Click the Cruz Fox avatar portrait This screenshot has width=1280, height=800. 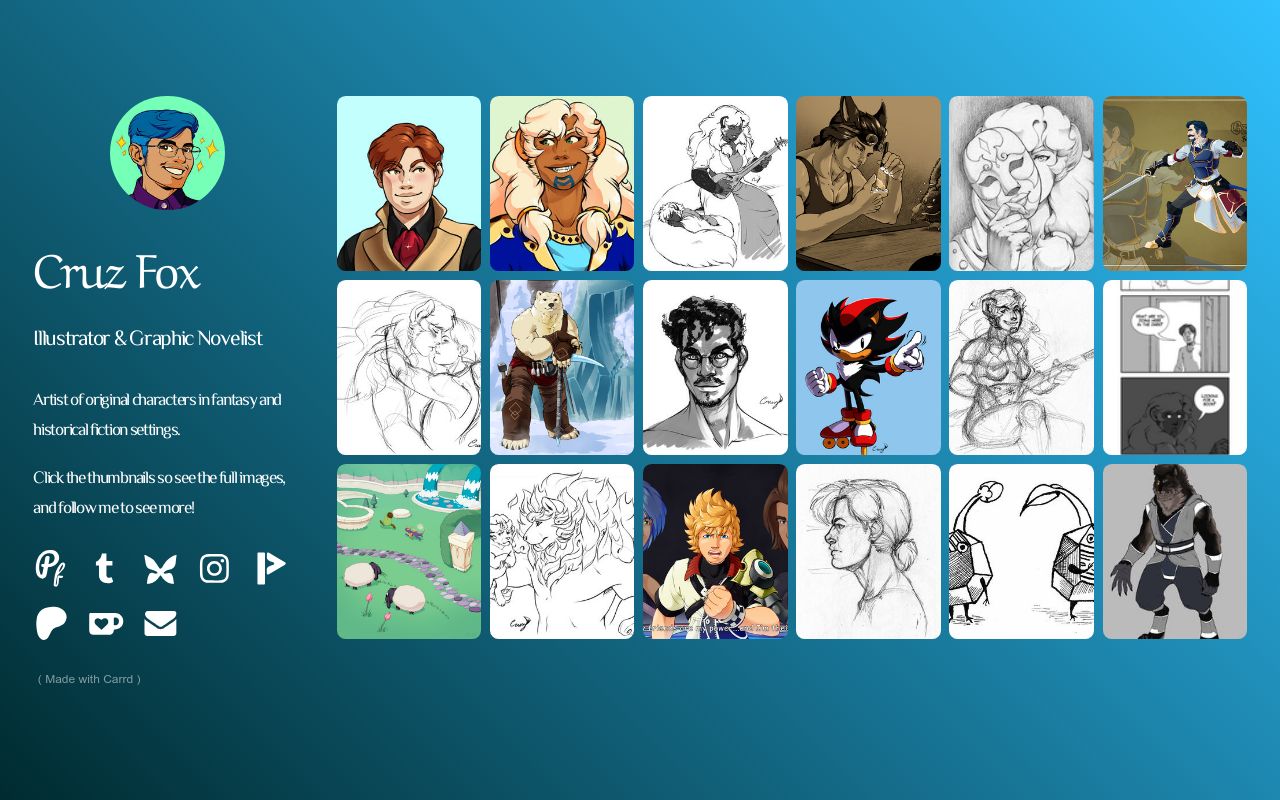(x=167, y=153)
